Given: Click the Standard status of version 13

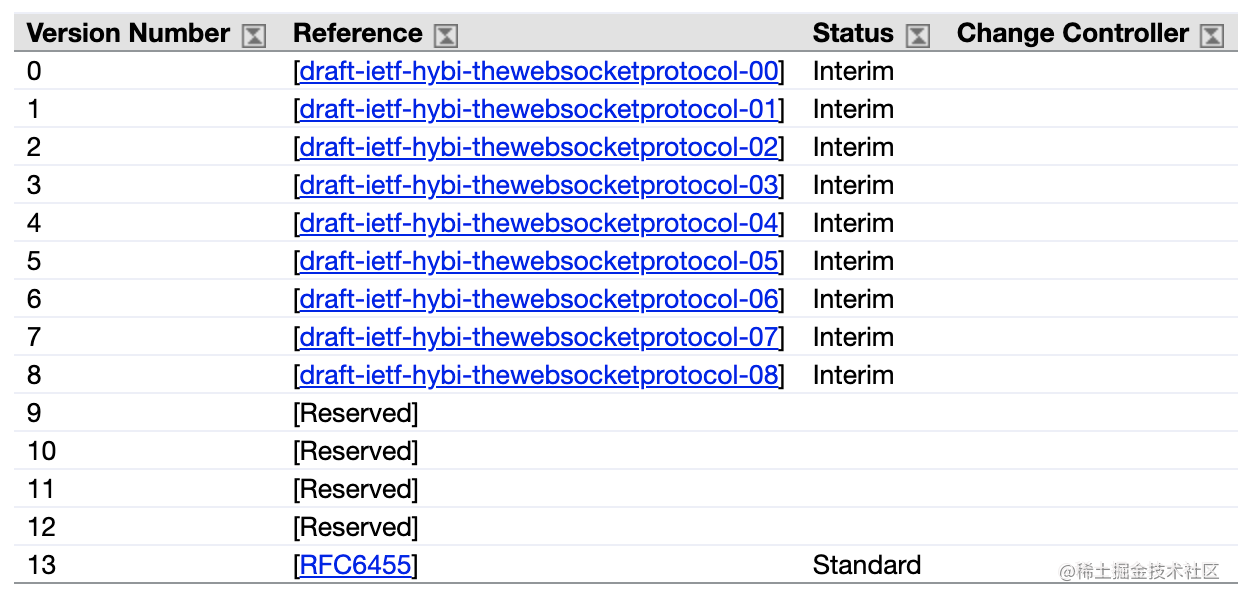Looking at the screenshot, I should click(x=866, y=565).
